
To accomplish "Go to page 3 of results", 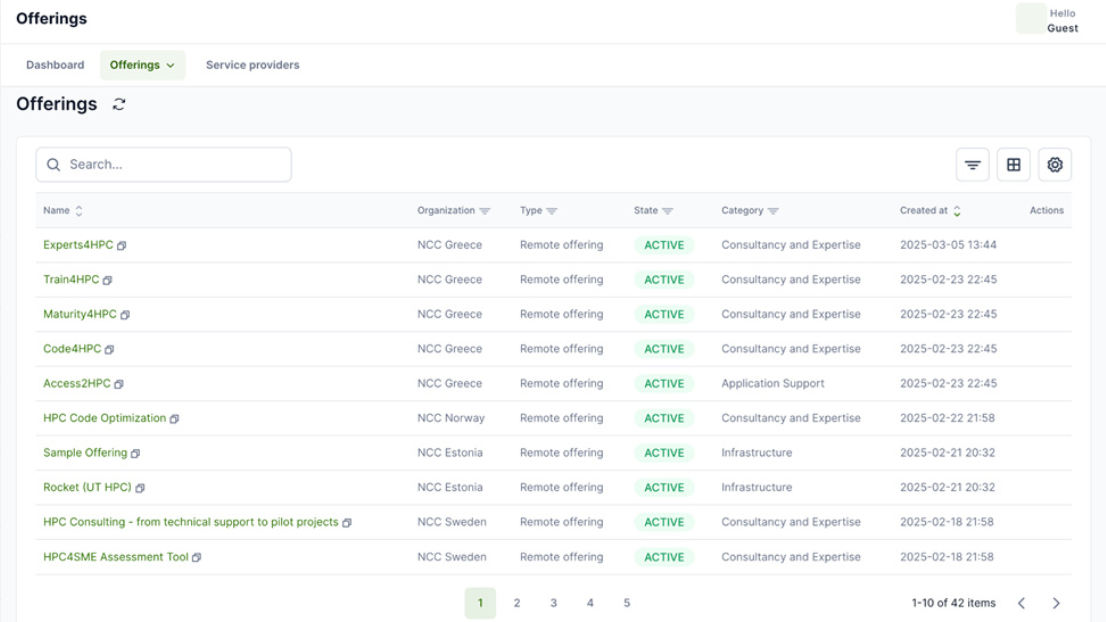I will pos(553,603).
